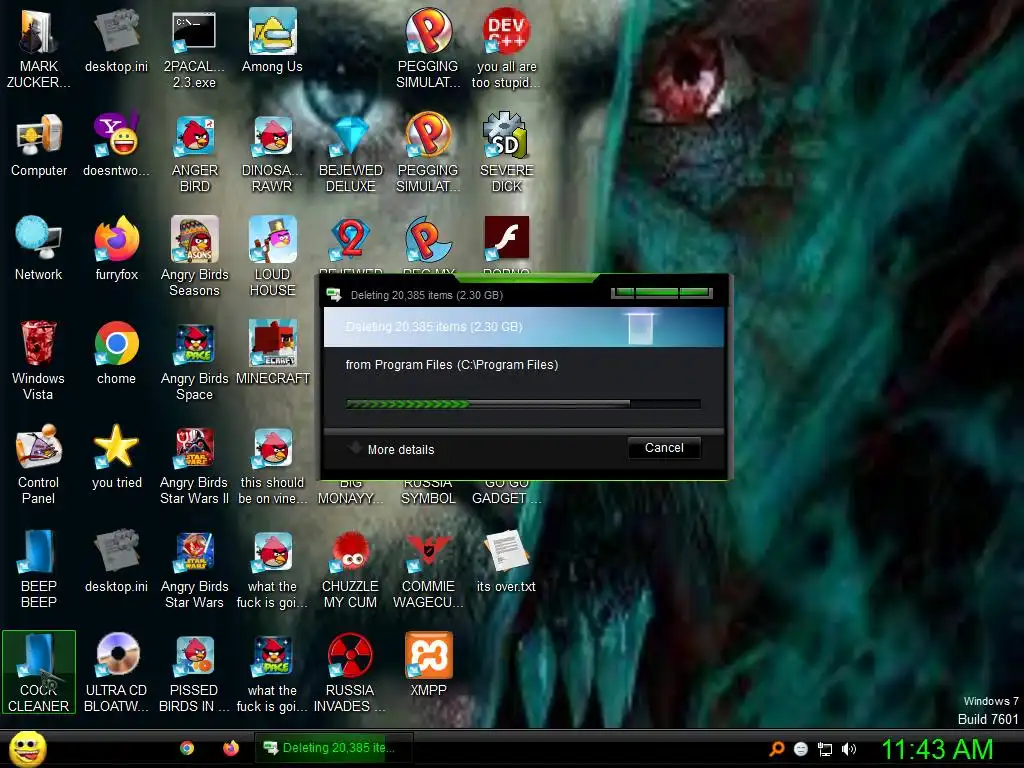The image size is (1024, 768).
Task: Select the COCK CLEANER desktop icon
Action: 39,673
